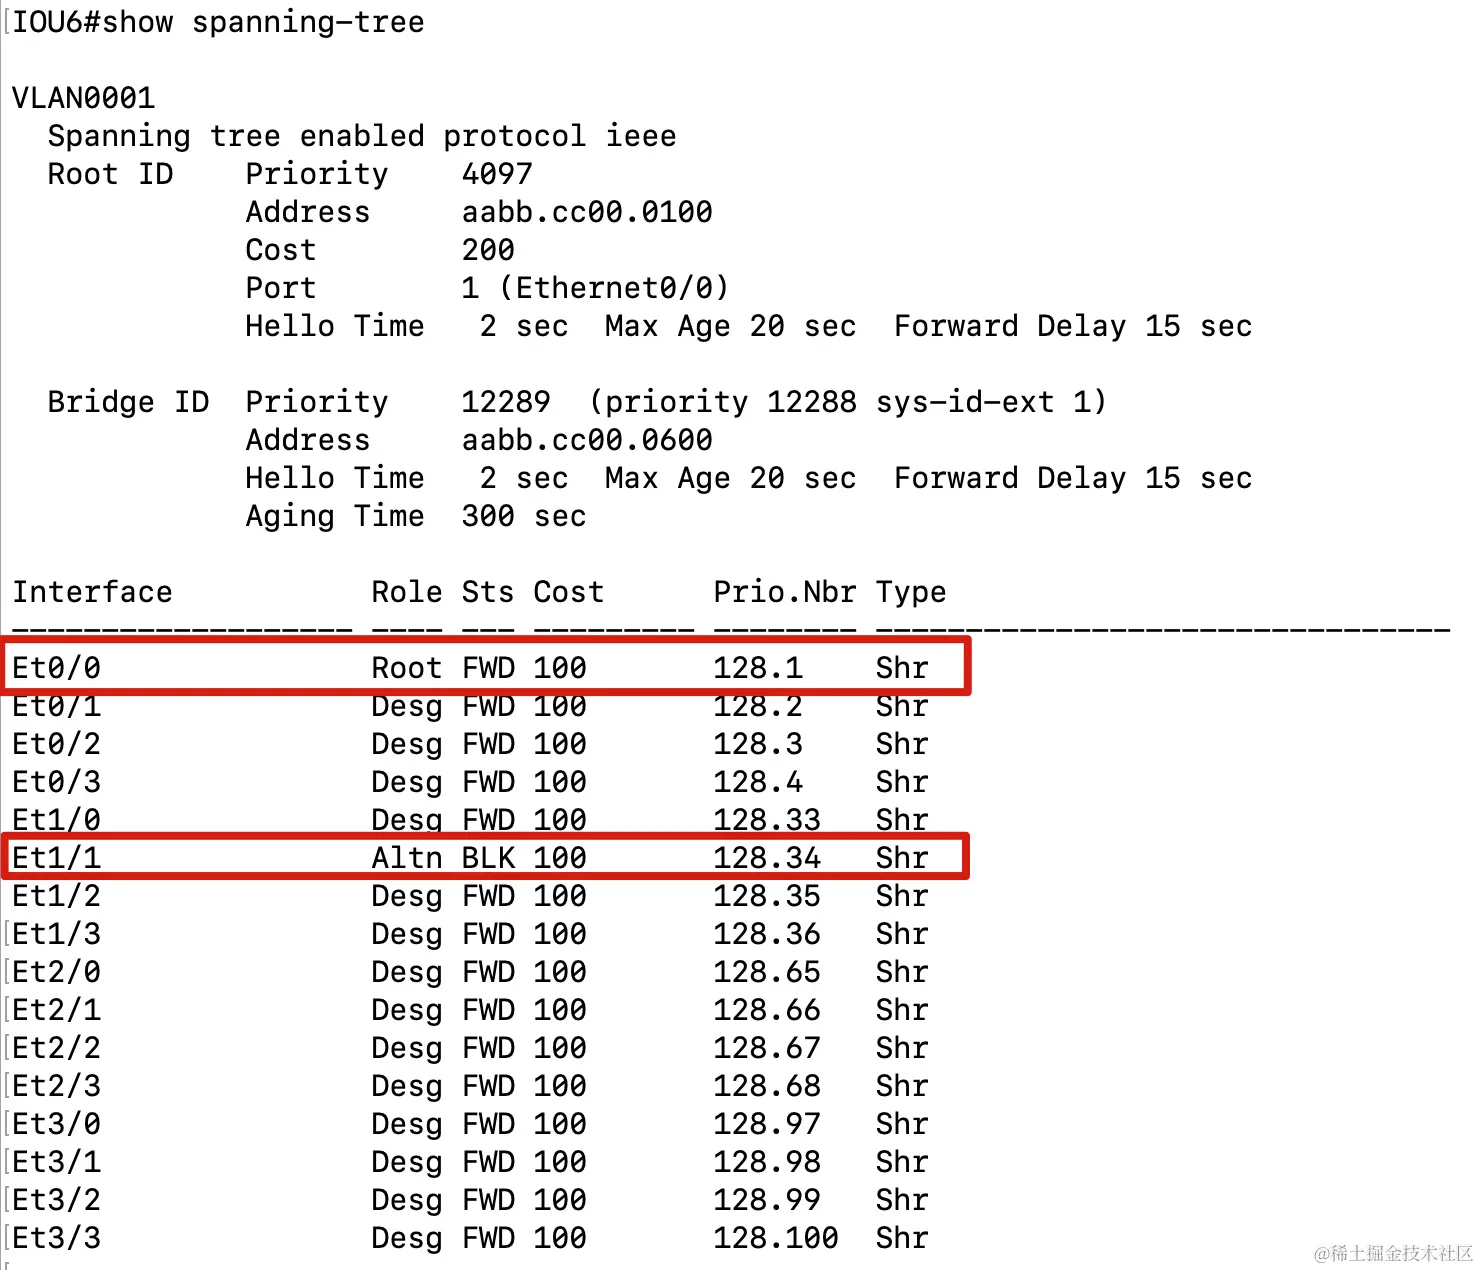
Task: Click Aging Time value '300 sec'
Action: click(x=524, y=516)
